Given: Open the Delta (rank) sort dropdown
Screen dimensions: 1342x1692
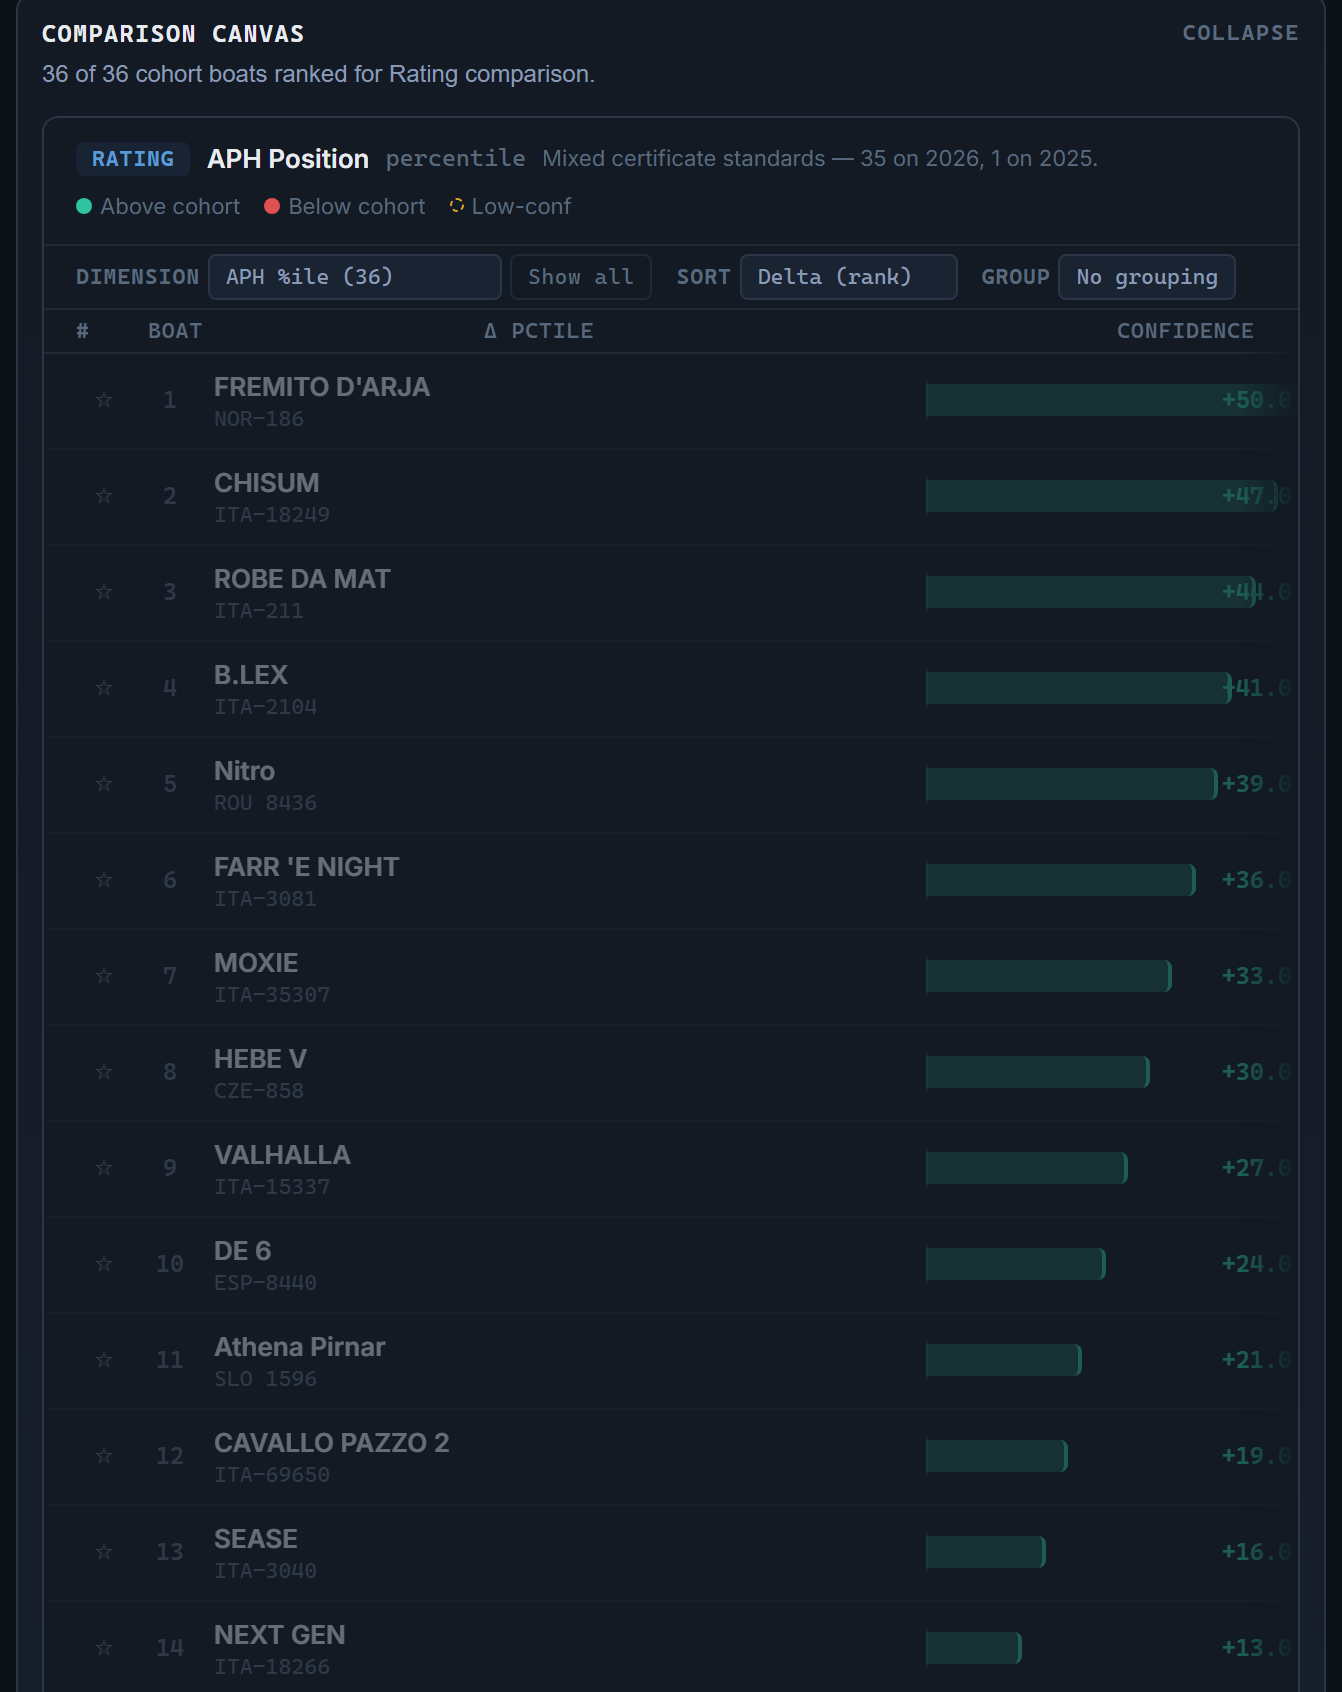Looking at the screenshot, I should coord(848,277).
